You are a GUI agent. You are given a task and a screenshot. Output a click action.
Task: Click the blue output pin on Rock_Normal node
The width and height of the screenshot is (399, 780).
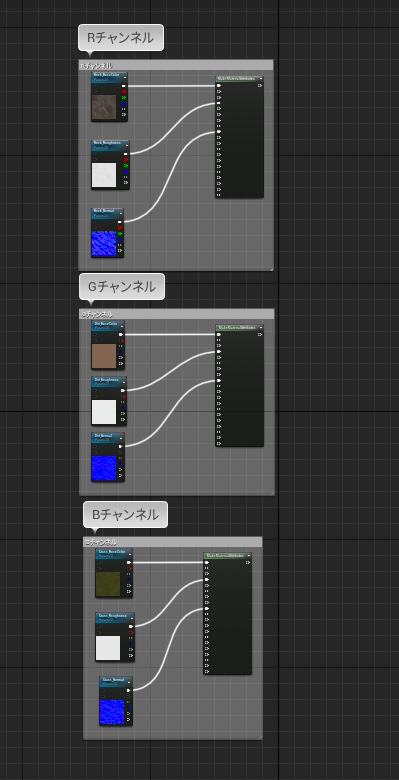coord(120,239)
